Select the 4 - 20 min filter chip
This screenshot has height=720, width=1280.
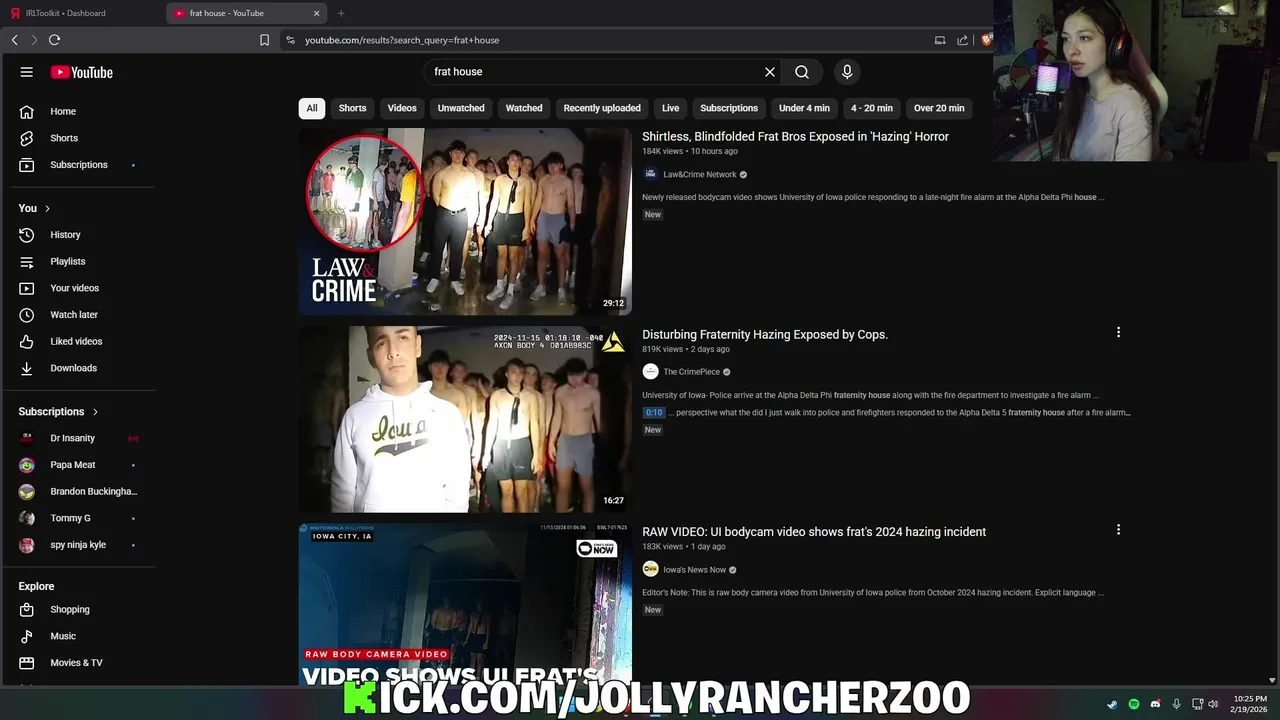(x=872, y=108)
